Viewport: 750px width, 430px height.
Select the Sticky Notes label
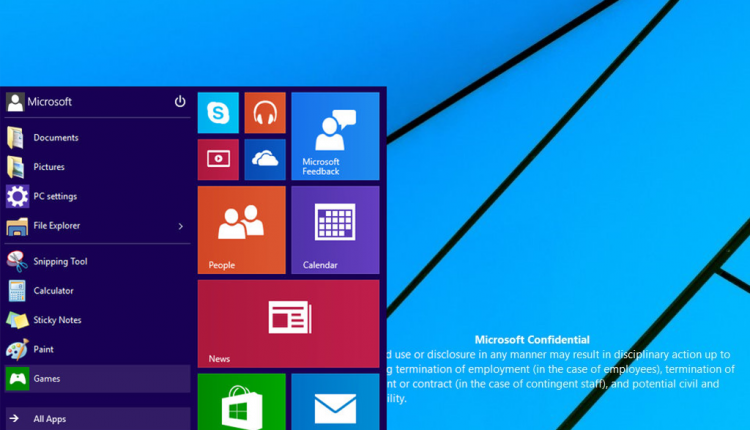pos(57,320)
